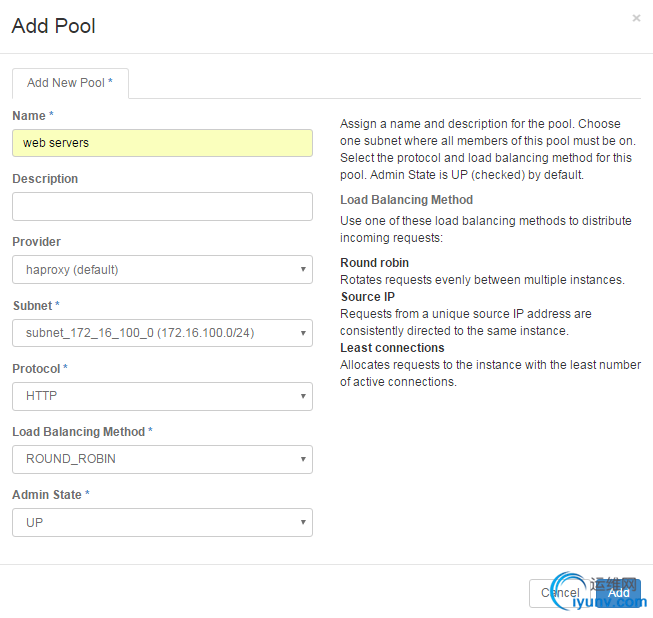Click the Admin State form label
653x618 pixels.
click(47, 494)
